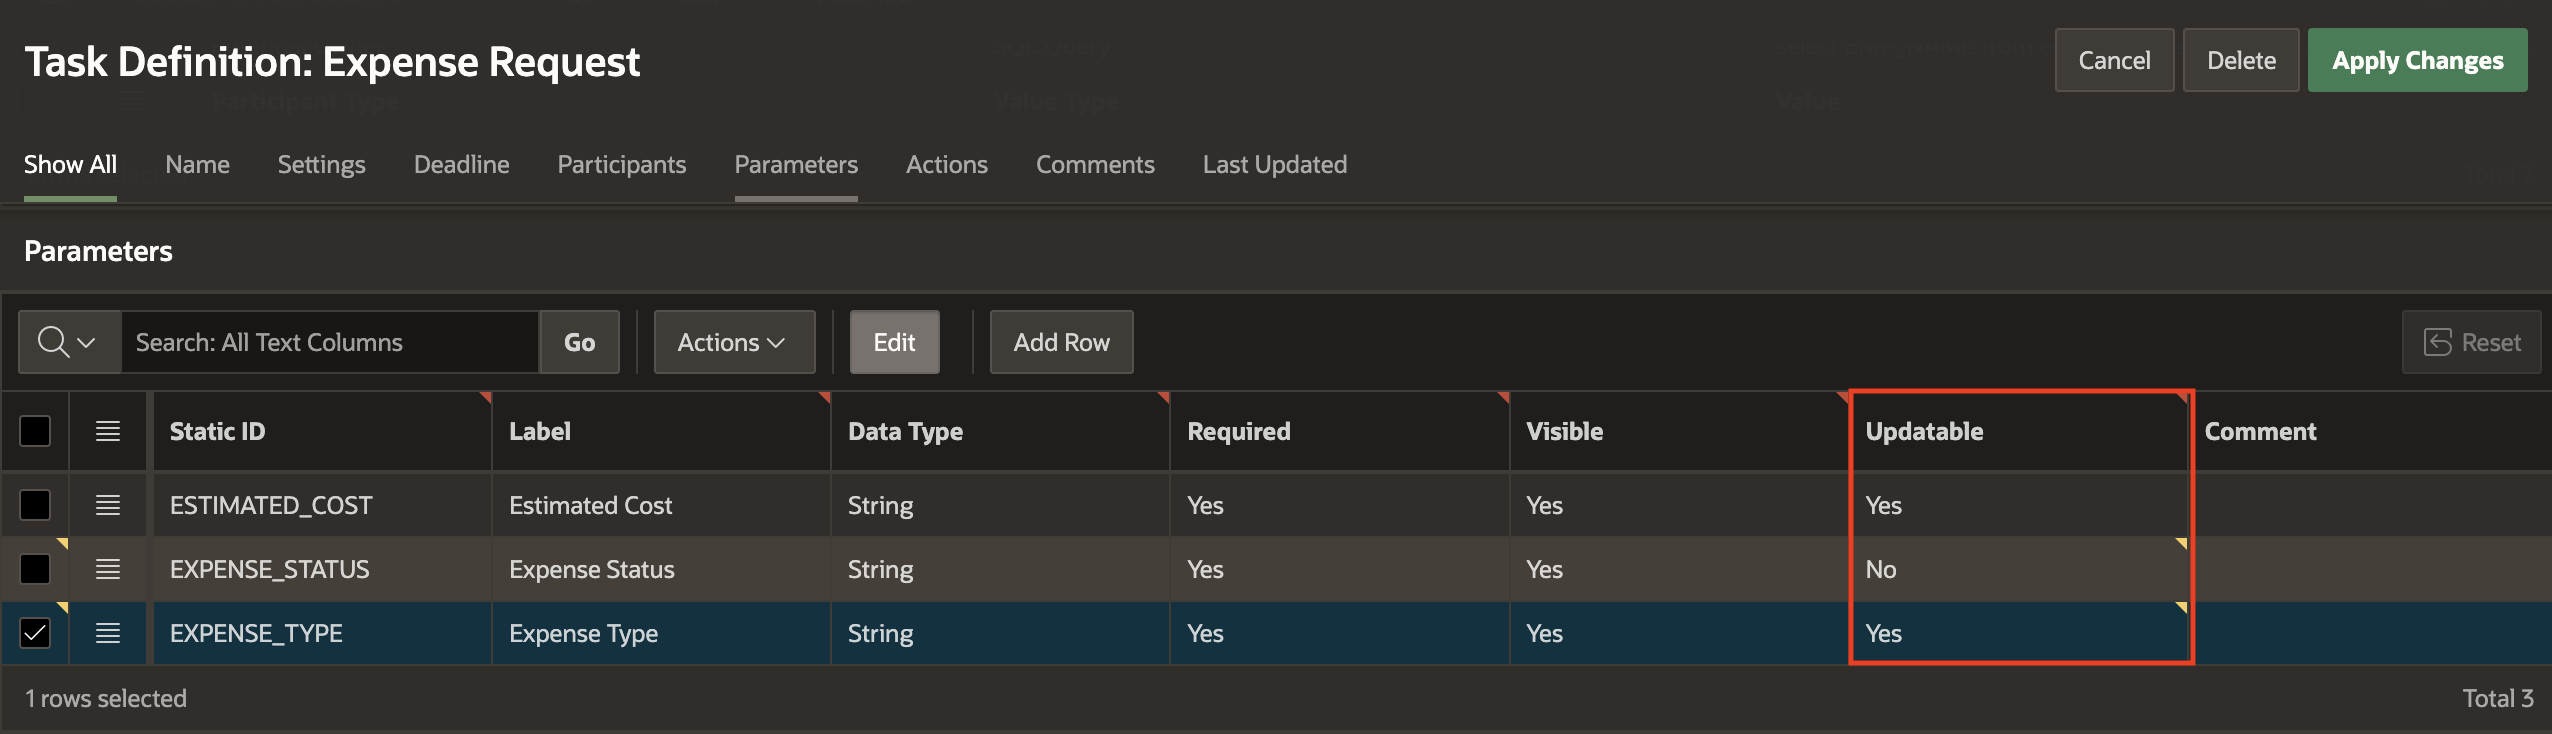Click the Reset button with undo icon
This screenshot has width=2552, height=734.
click(x=2471, y=342)
